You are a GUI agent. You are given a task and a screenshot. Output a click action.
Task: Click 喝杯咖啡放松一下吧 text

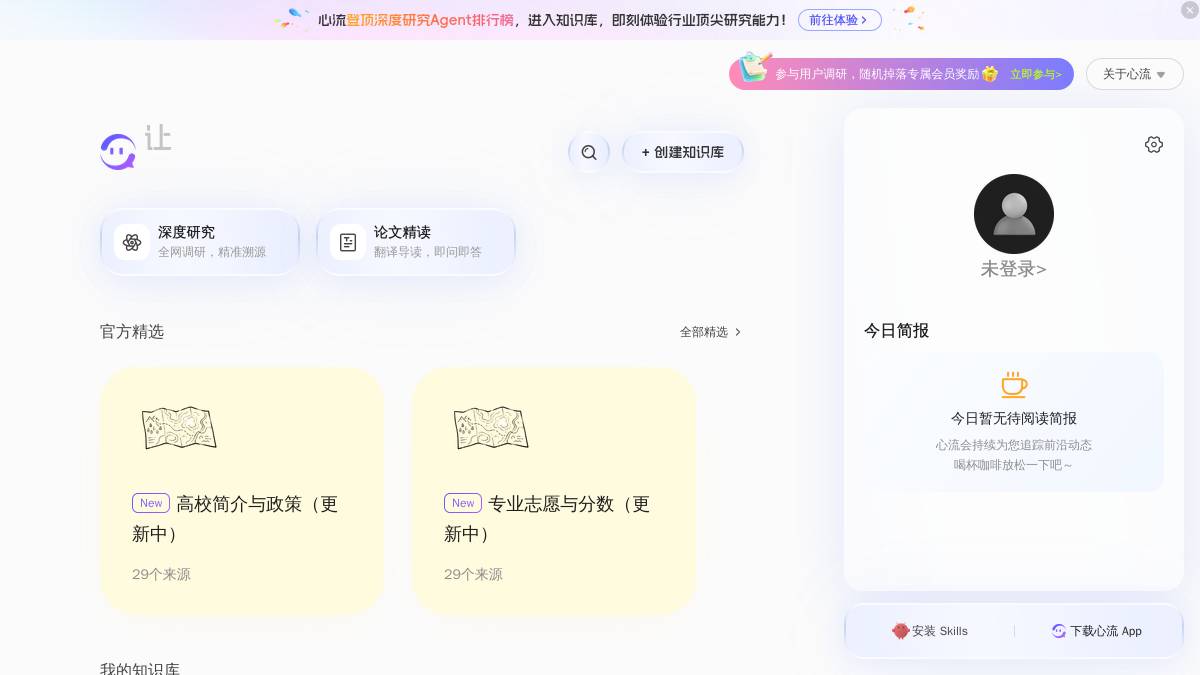pyautogui.click(x=1013, y=465)
